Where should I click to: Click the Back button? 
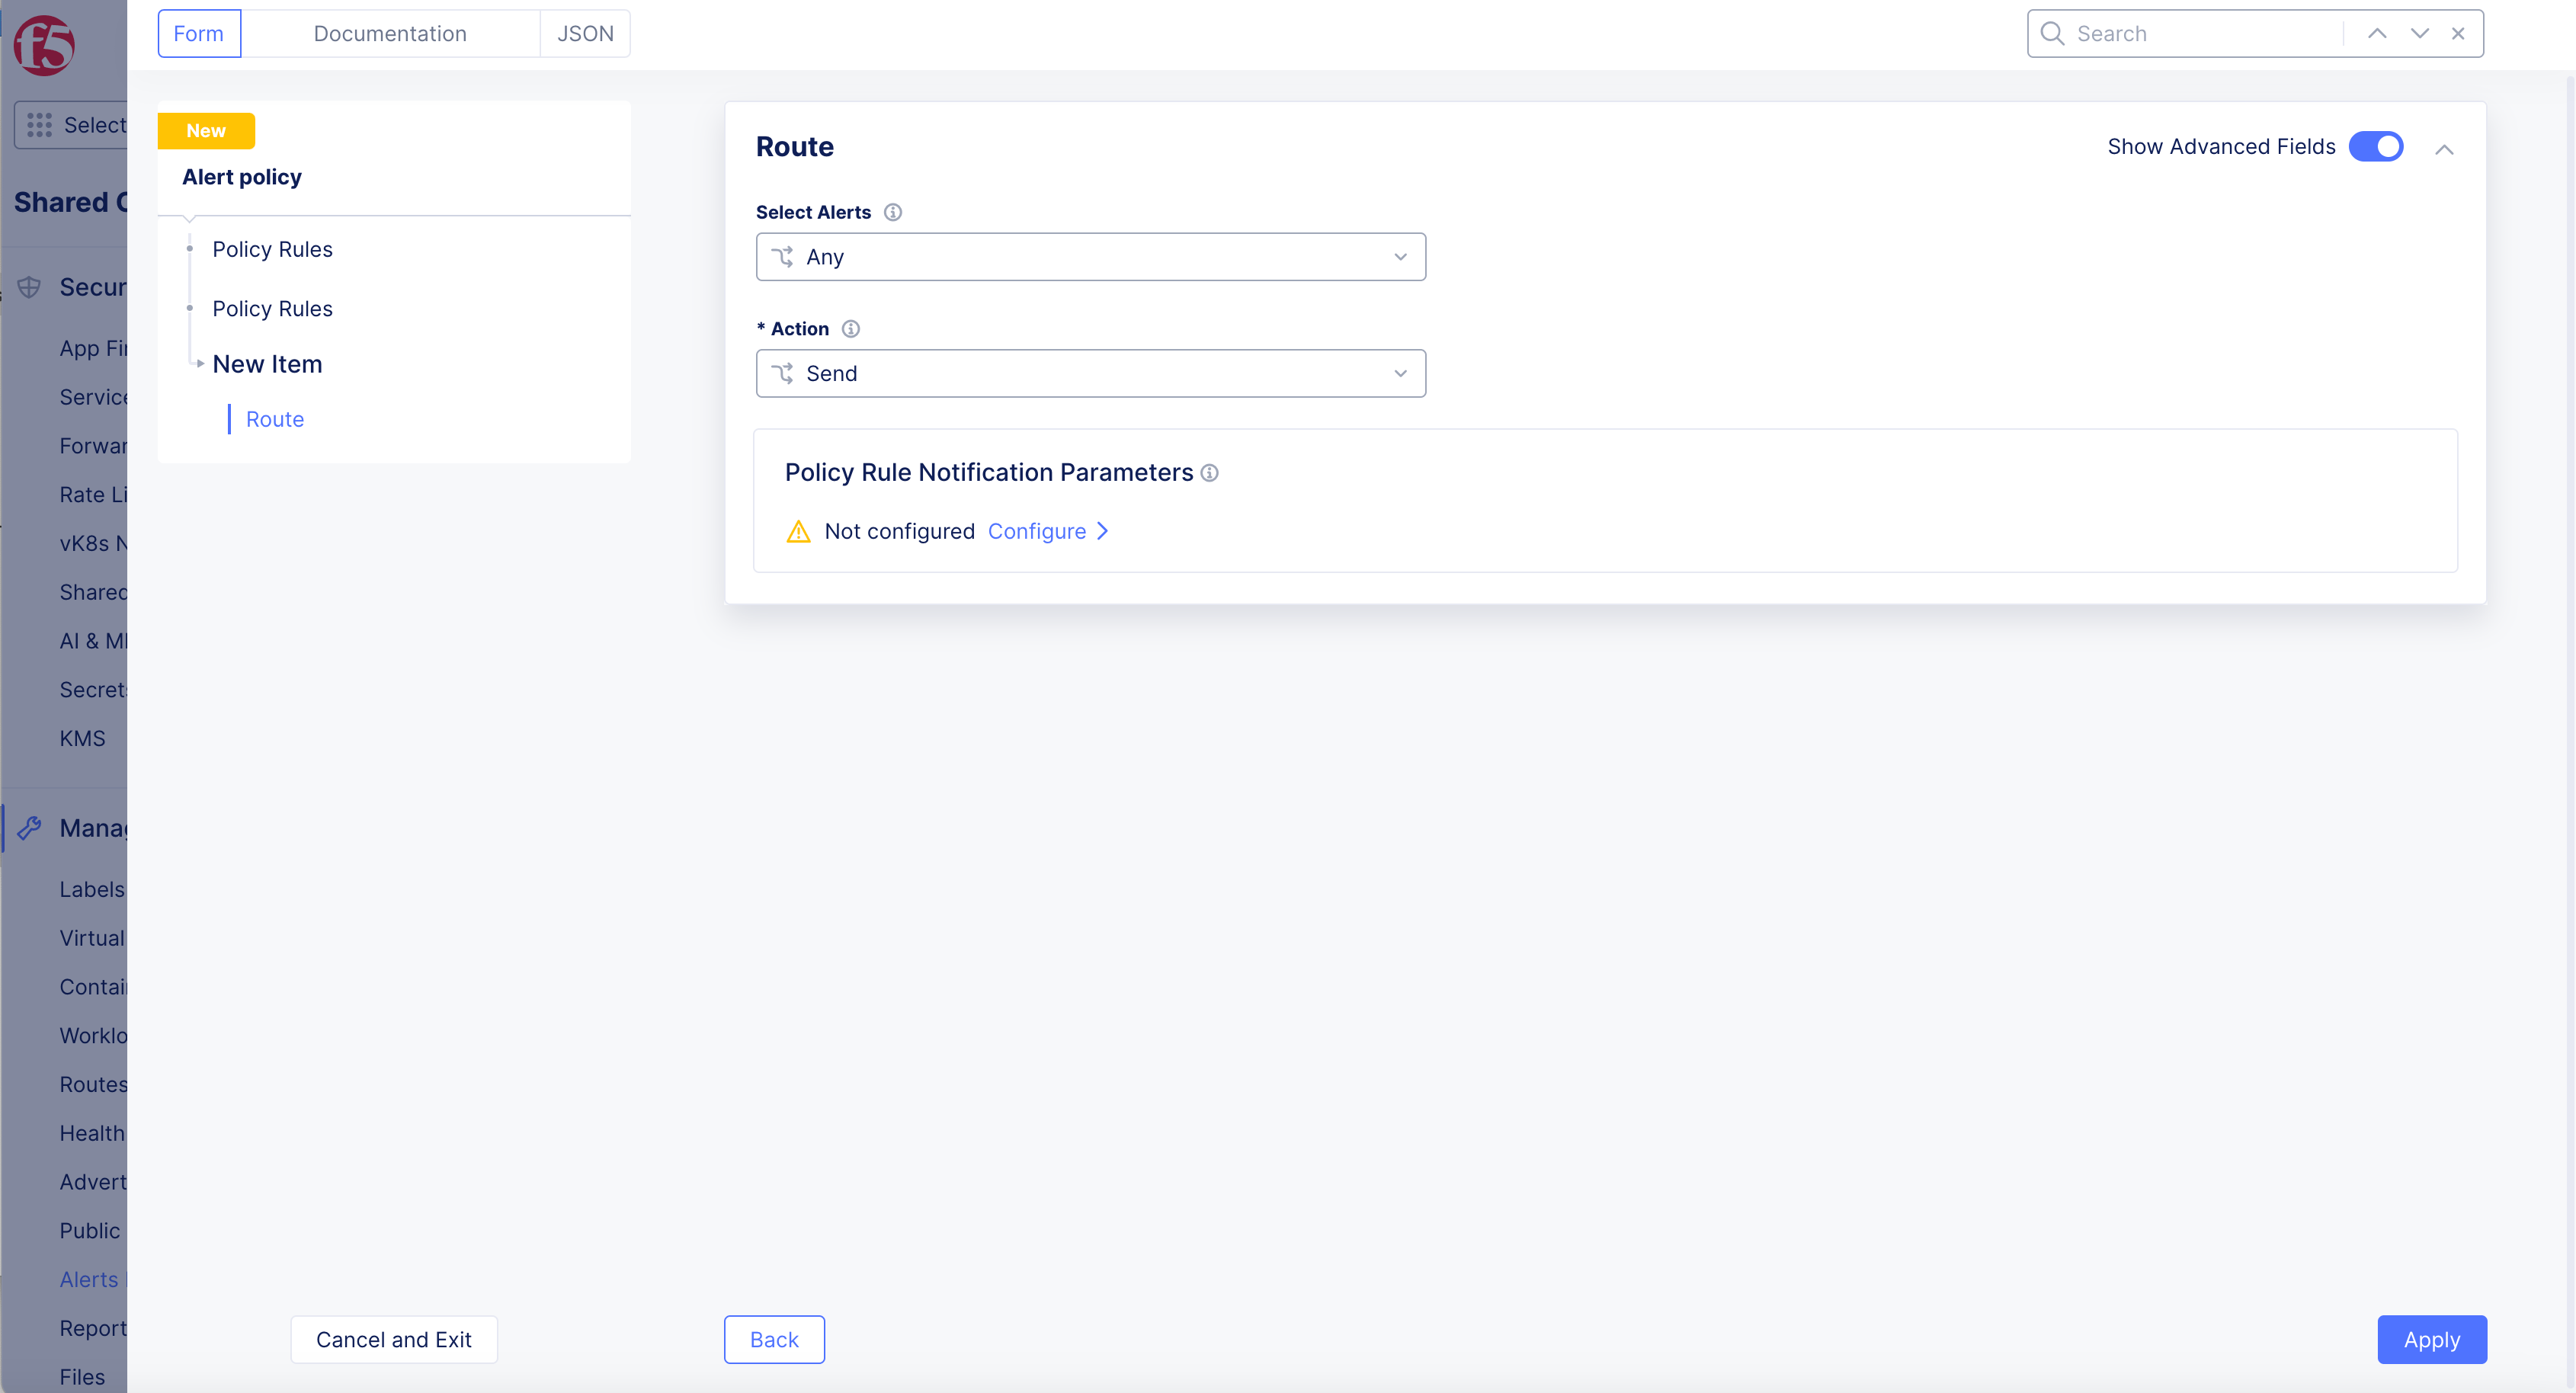tap(774, 1339)
